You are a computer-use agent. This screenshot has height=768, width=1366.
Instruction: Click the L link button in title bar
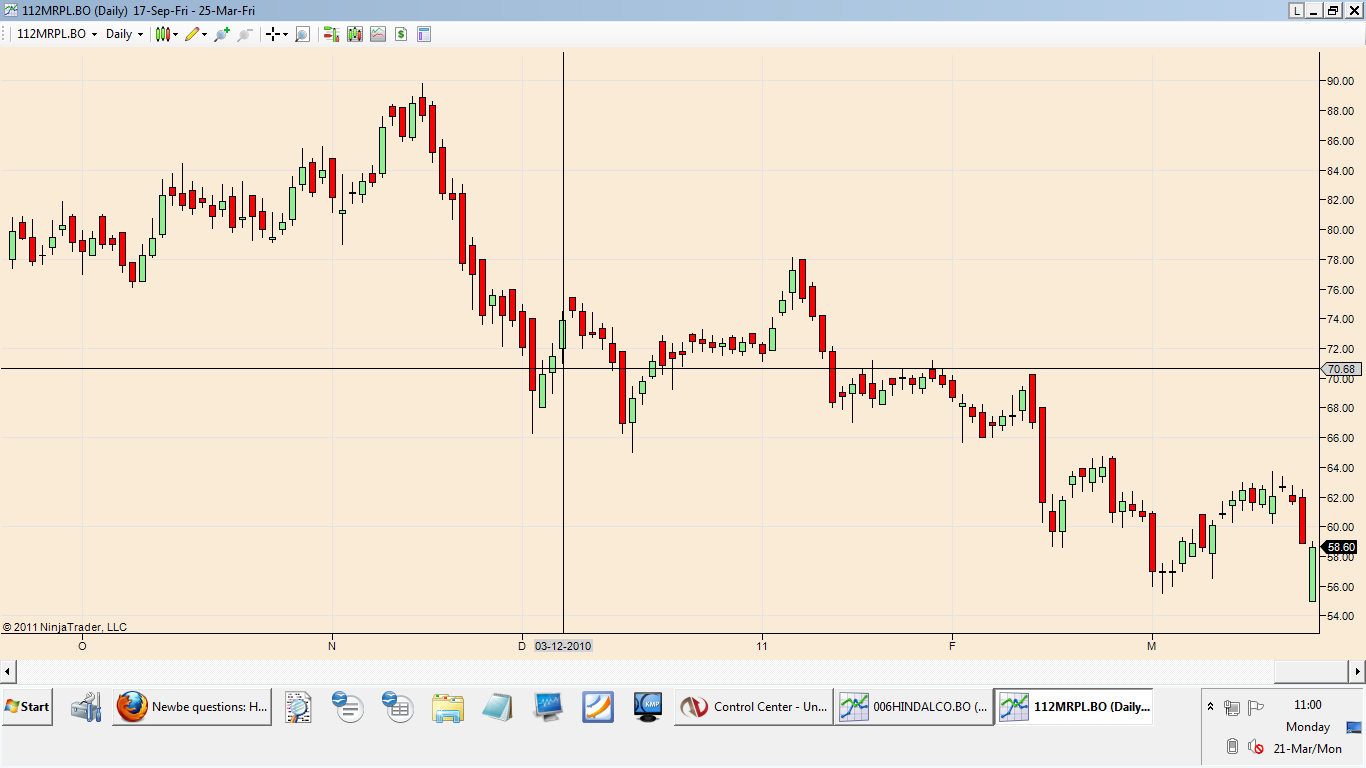(x=1297, y=10)
